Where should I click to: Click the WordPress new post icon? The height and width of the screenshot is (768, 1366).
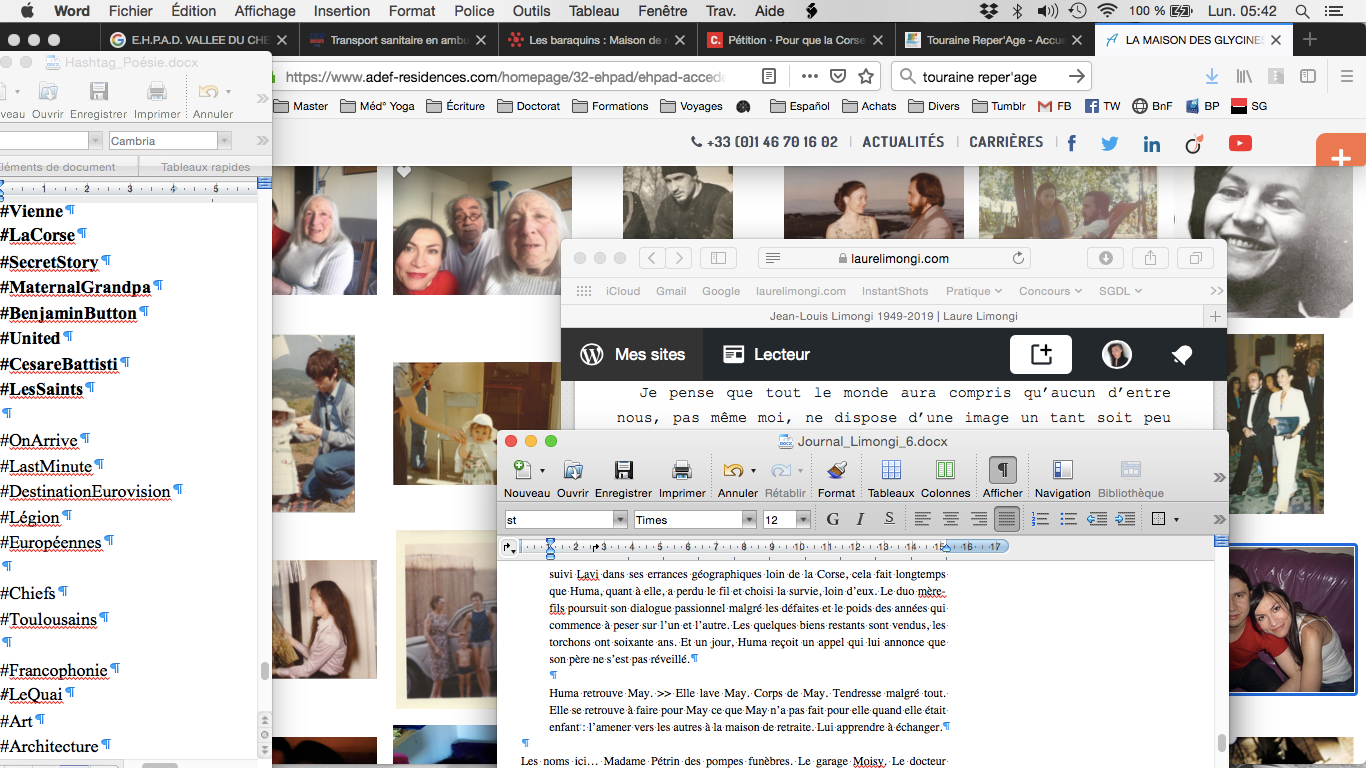[1041, 354]
